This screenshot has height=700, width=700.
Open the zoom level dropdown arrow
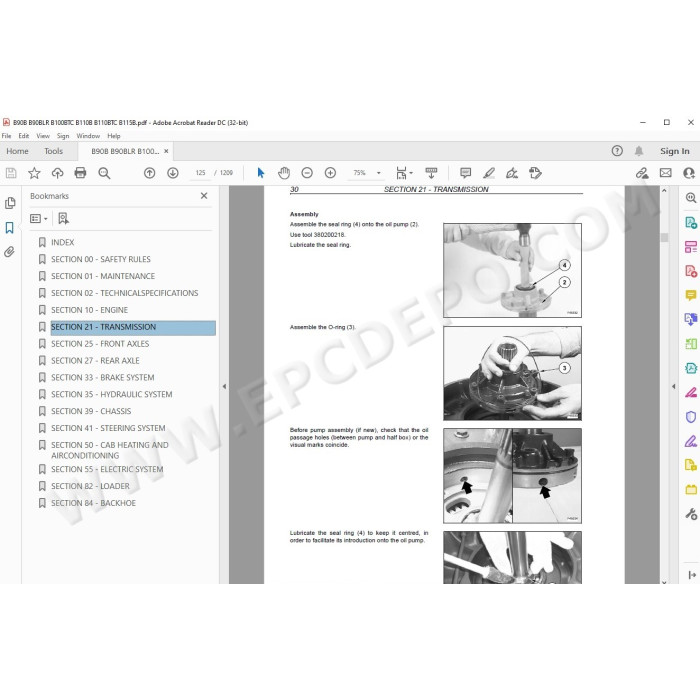pyautogui.click(x=379, y=173)
